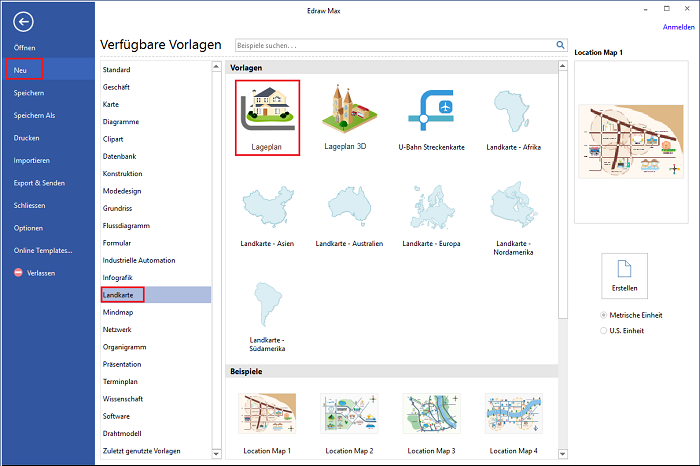Open Optionen in the sidebar
700x466 pixels.
tap(28, 228)
